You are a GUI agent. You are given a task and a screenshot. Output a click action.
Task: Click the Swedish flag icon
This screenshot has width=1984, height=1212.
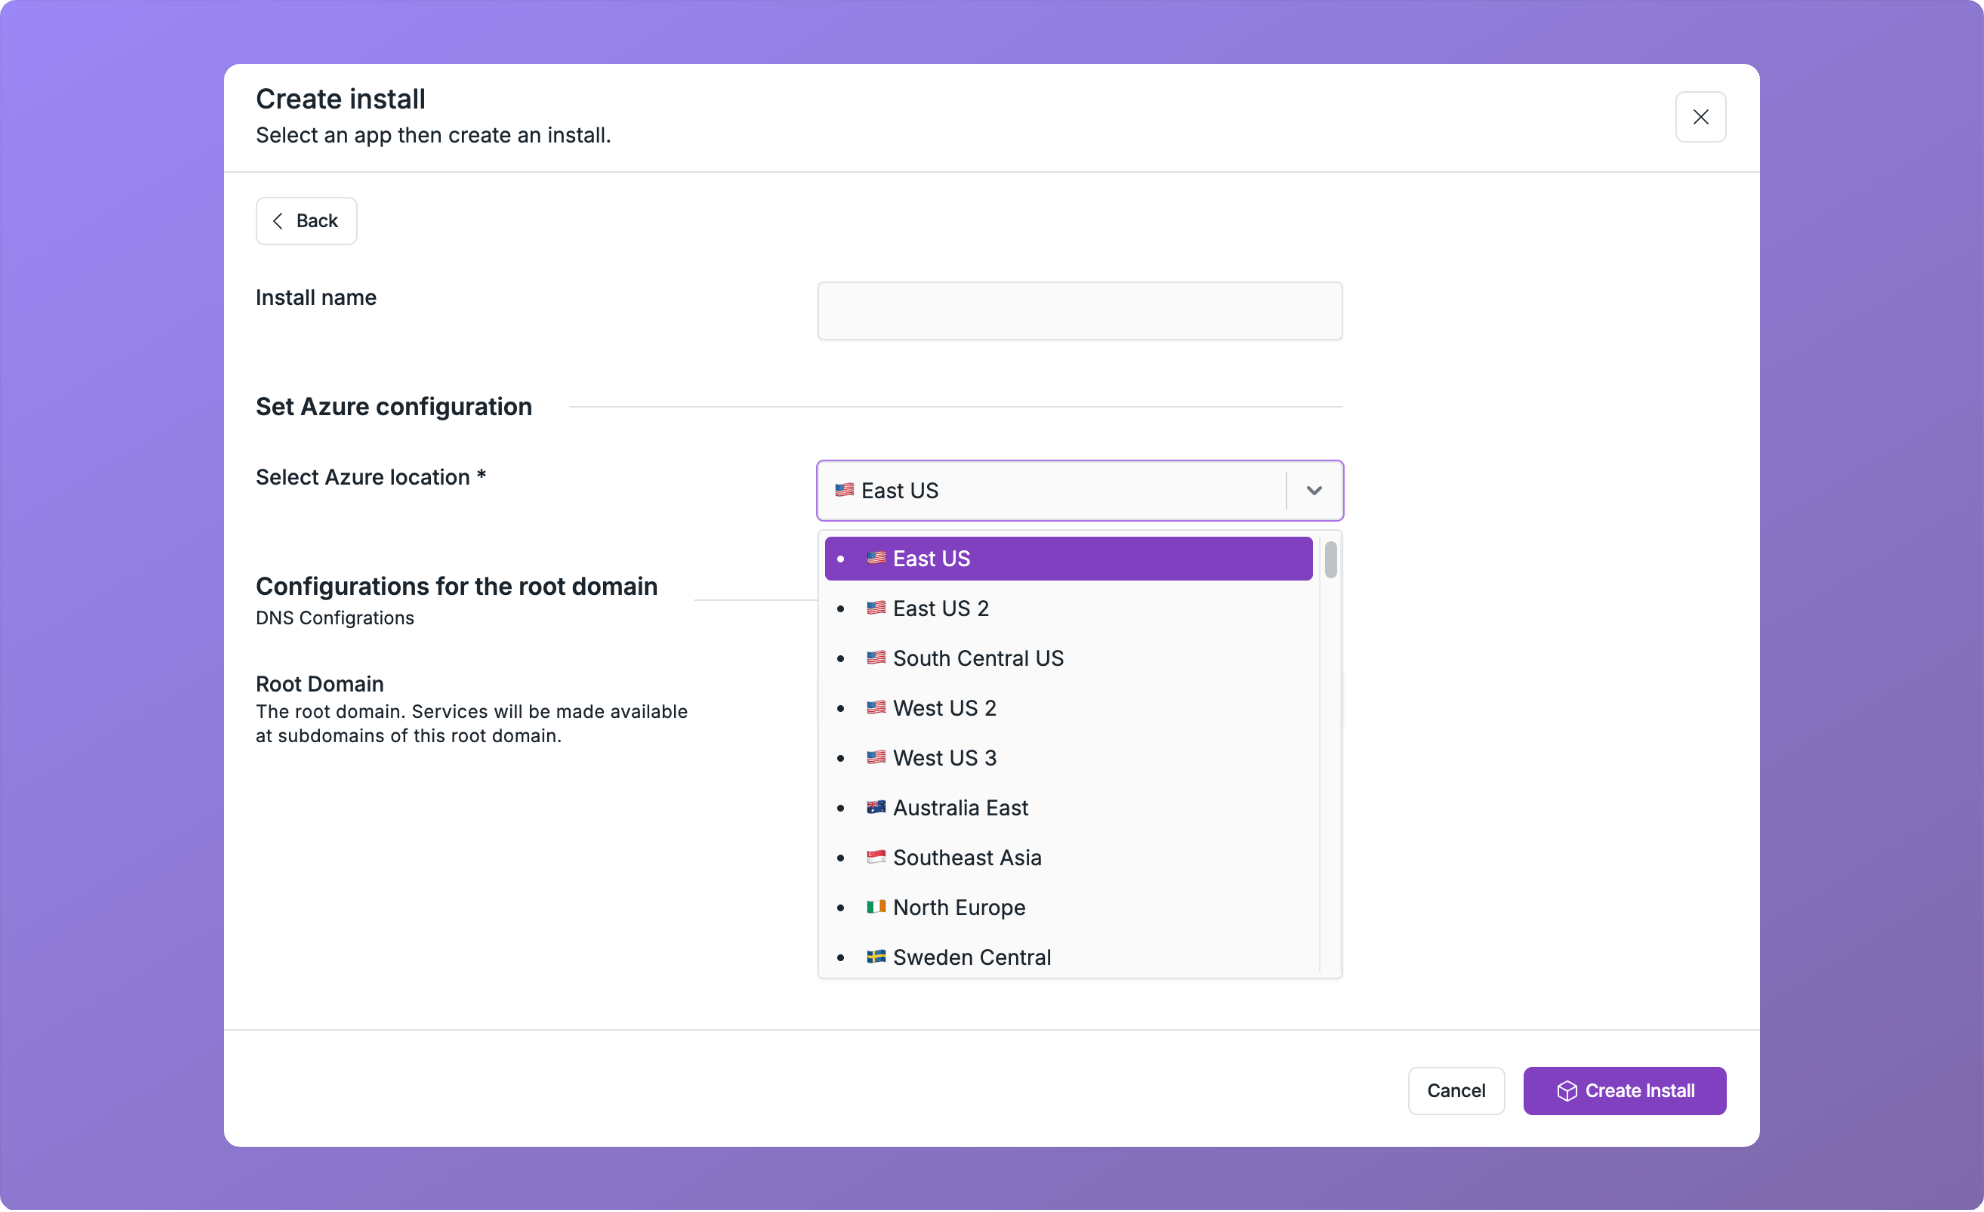876,957
